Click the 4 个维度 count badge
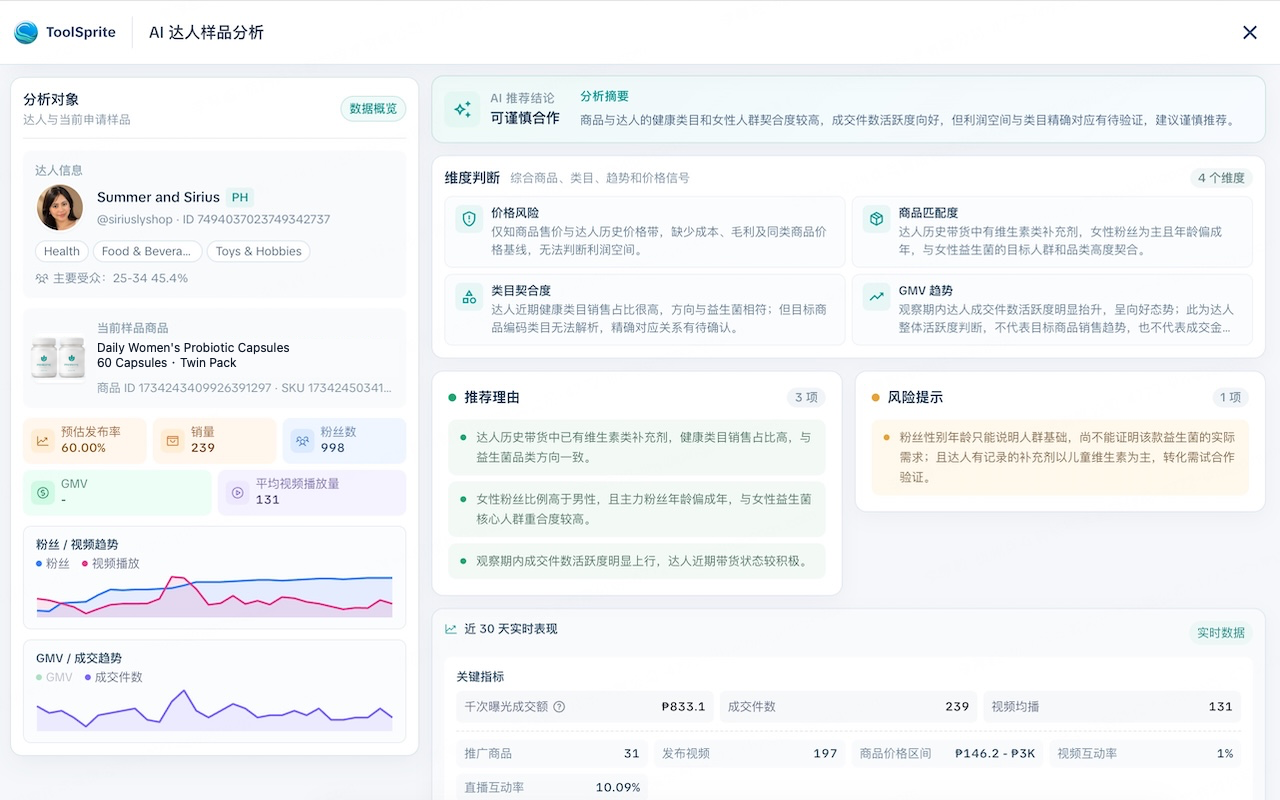 pos(1221,178)
